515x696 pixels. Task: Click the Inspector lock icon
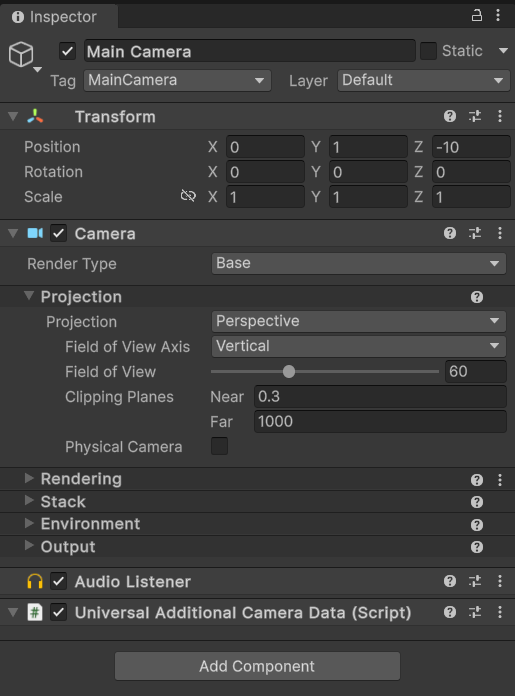[x=476, y=16]
